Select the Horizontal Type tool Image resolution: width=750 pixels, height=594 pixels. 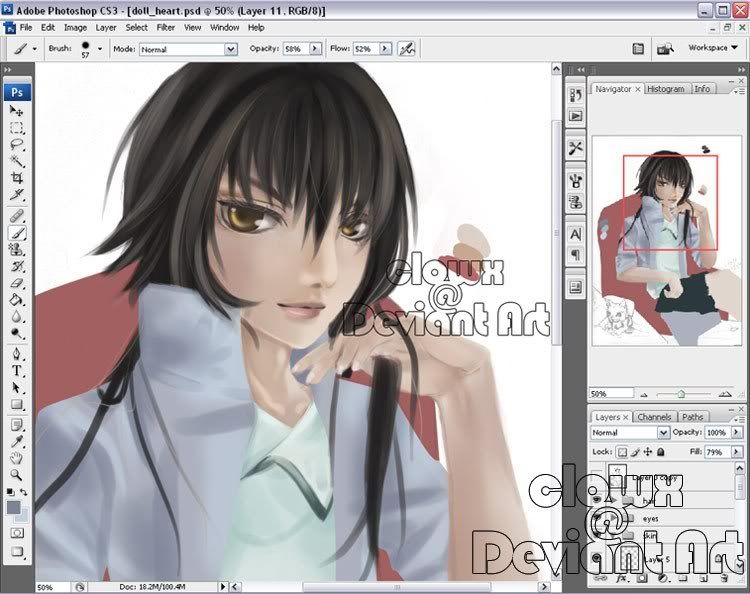tap(17, 371)
